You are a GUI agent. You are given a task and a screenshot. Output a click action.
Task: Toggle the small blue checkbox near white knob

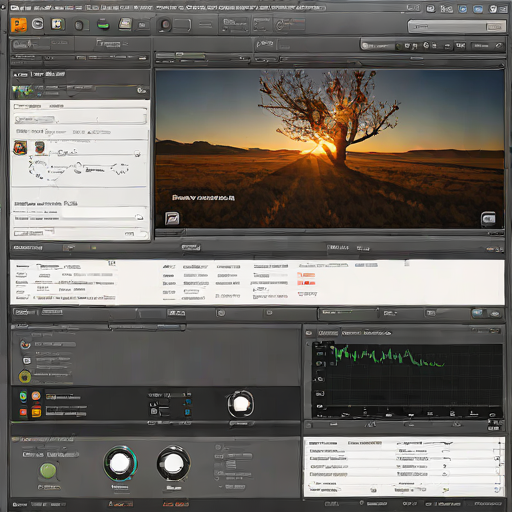tap(188, 402)
